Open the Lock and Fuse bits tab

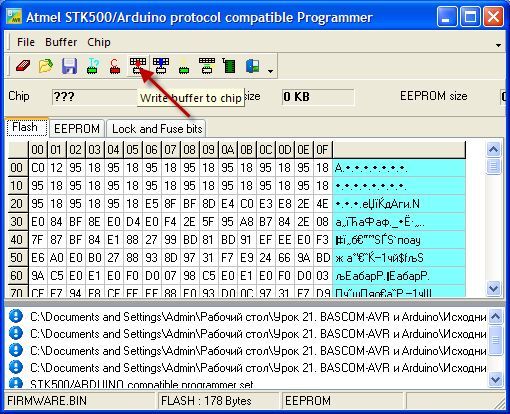157,129
